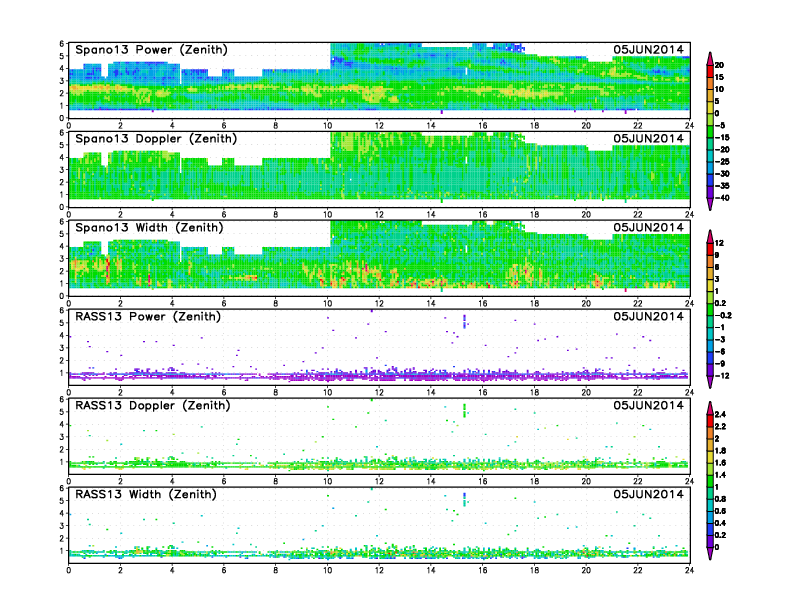Click the purple arrow tip under the middle colorbar
The image size is (792, 612).
pyautogui.click(x=710, y=383)
